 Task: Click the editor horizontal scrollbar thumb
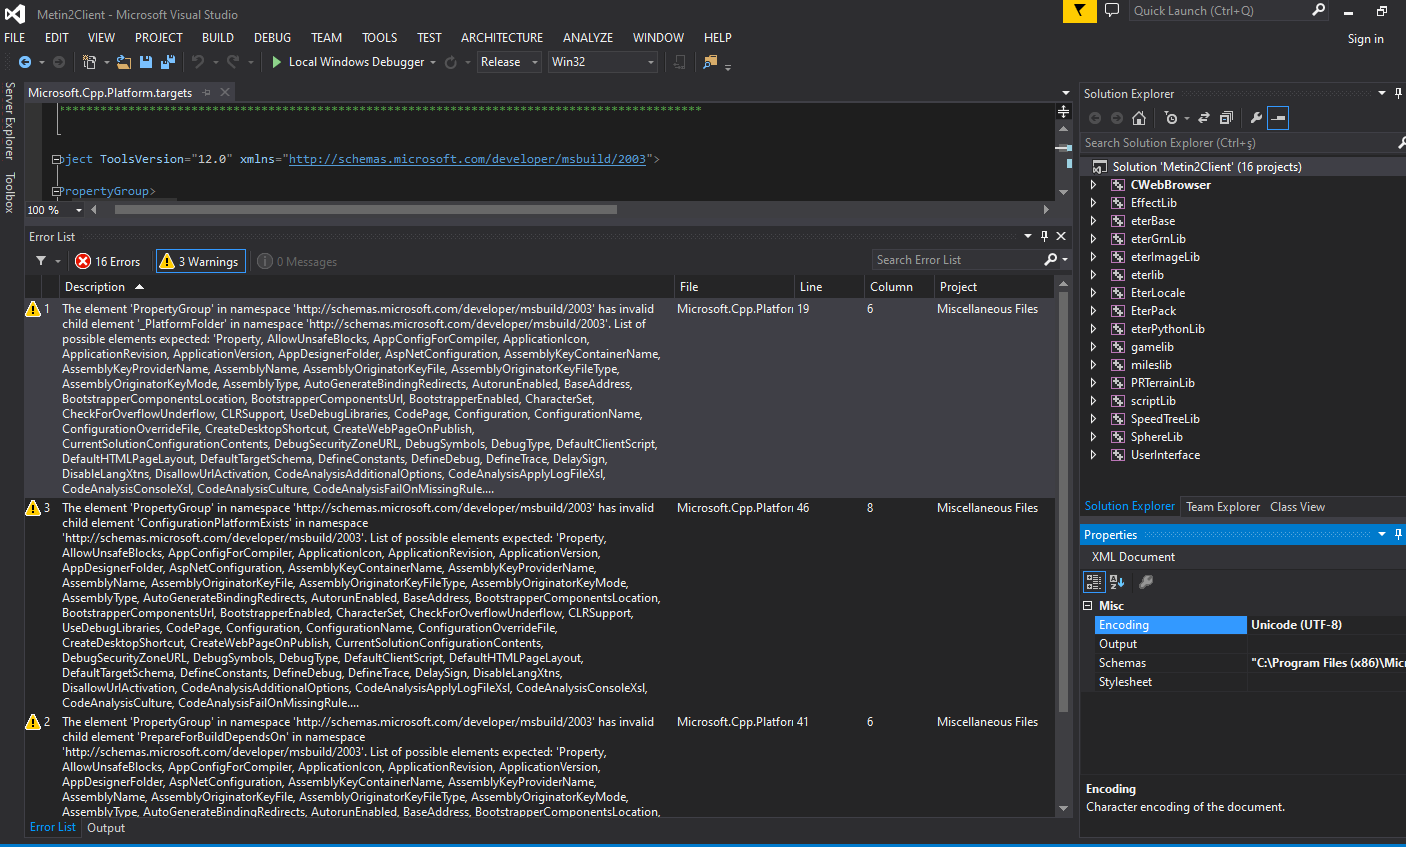366,210
